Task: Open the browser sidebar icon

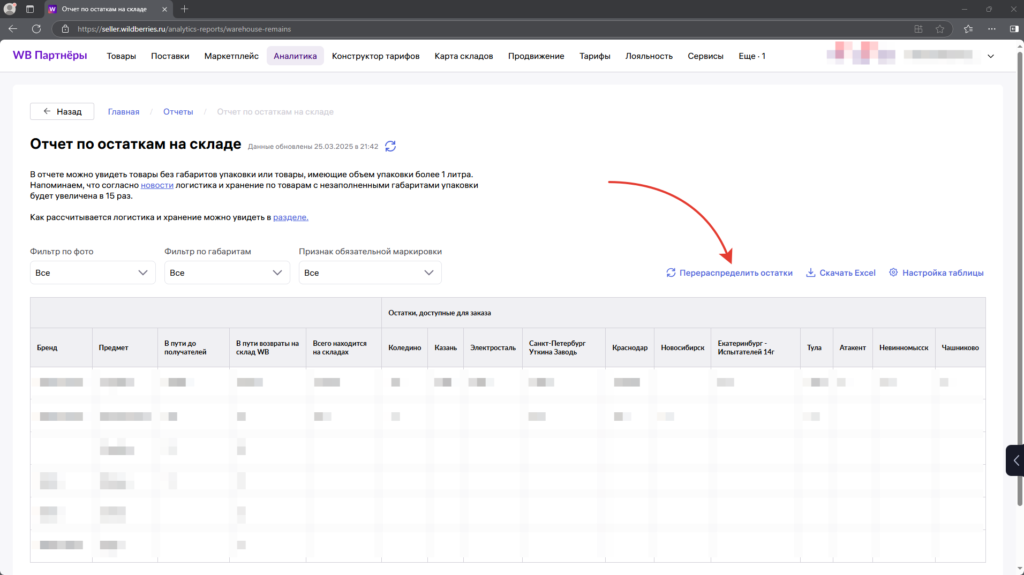Action: coord(1014,29)
